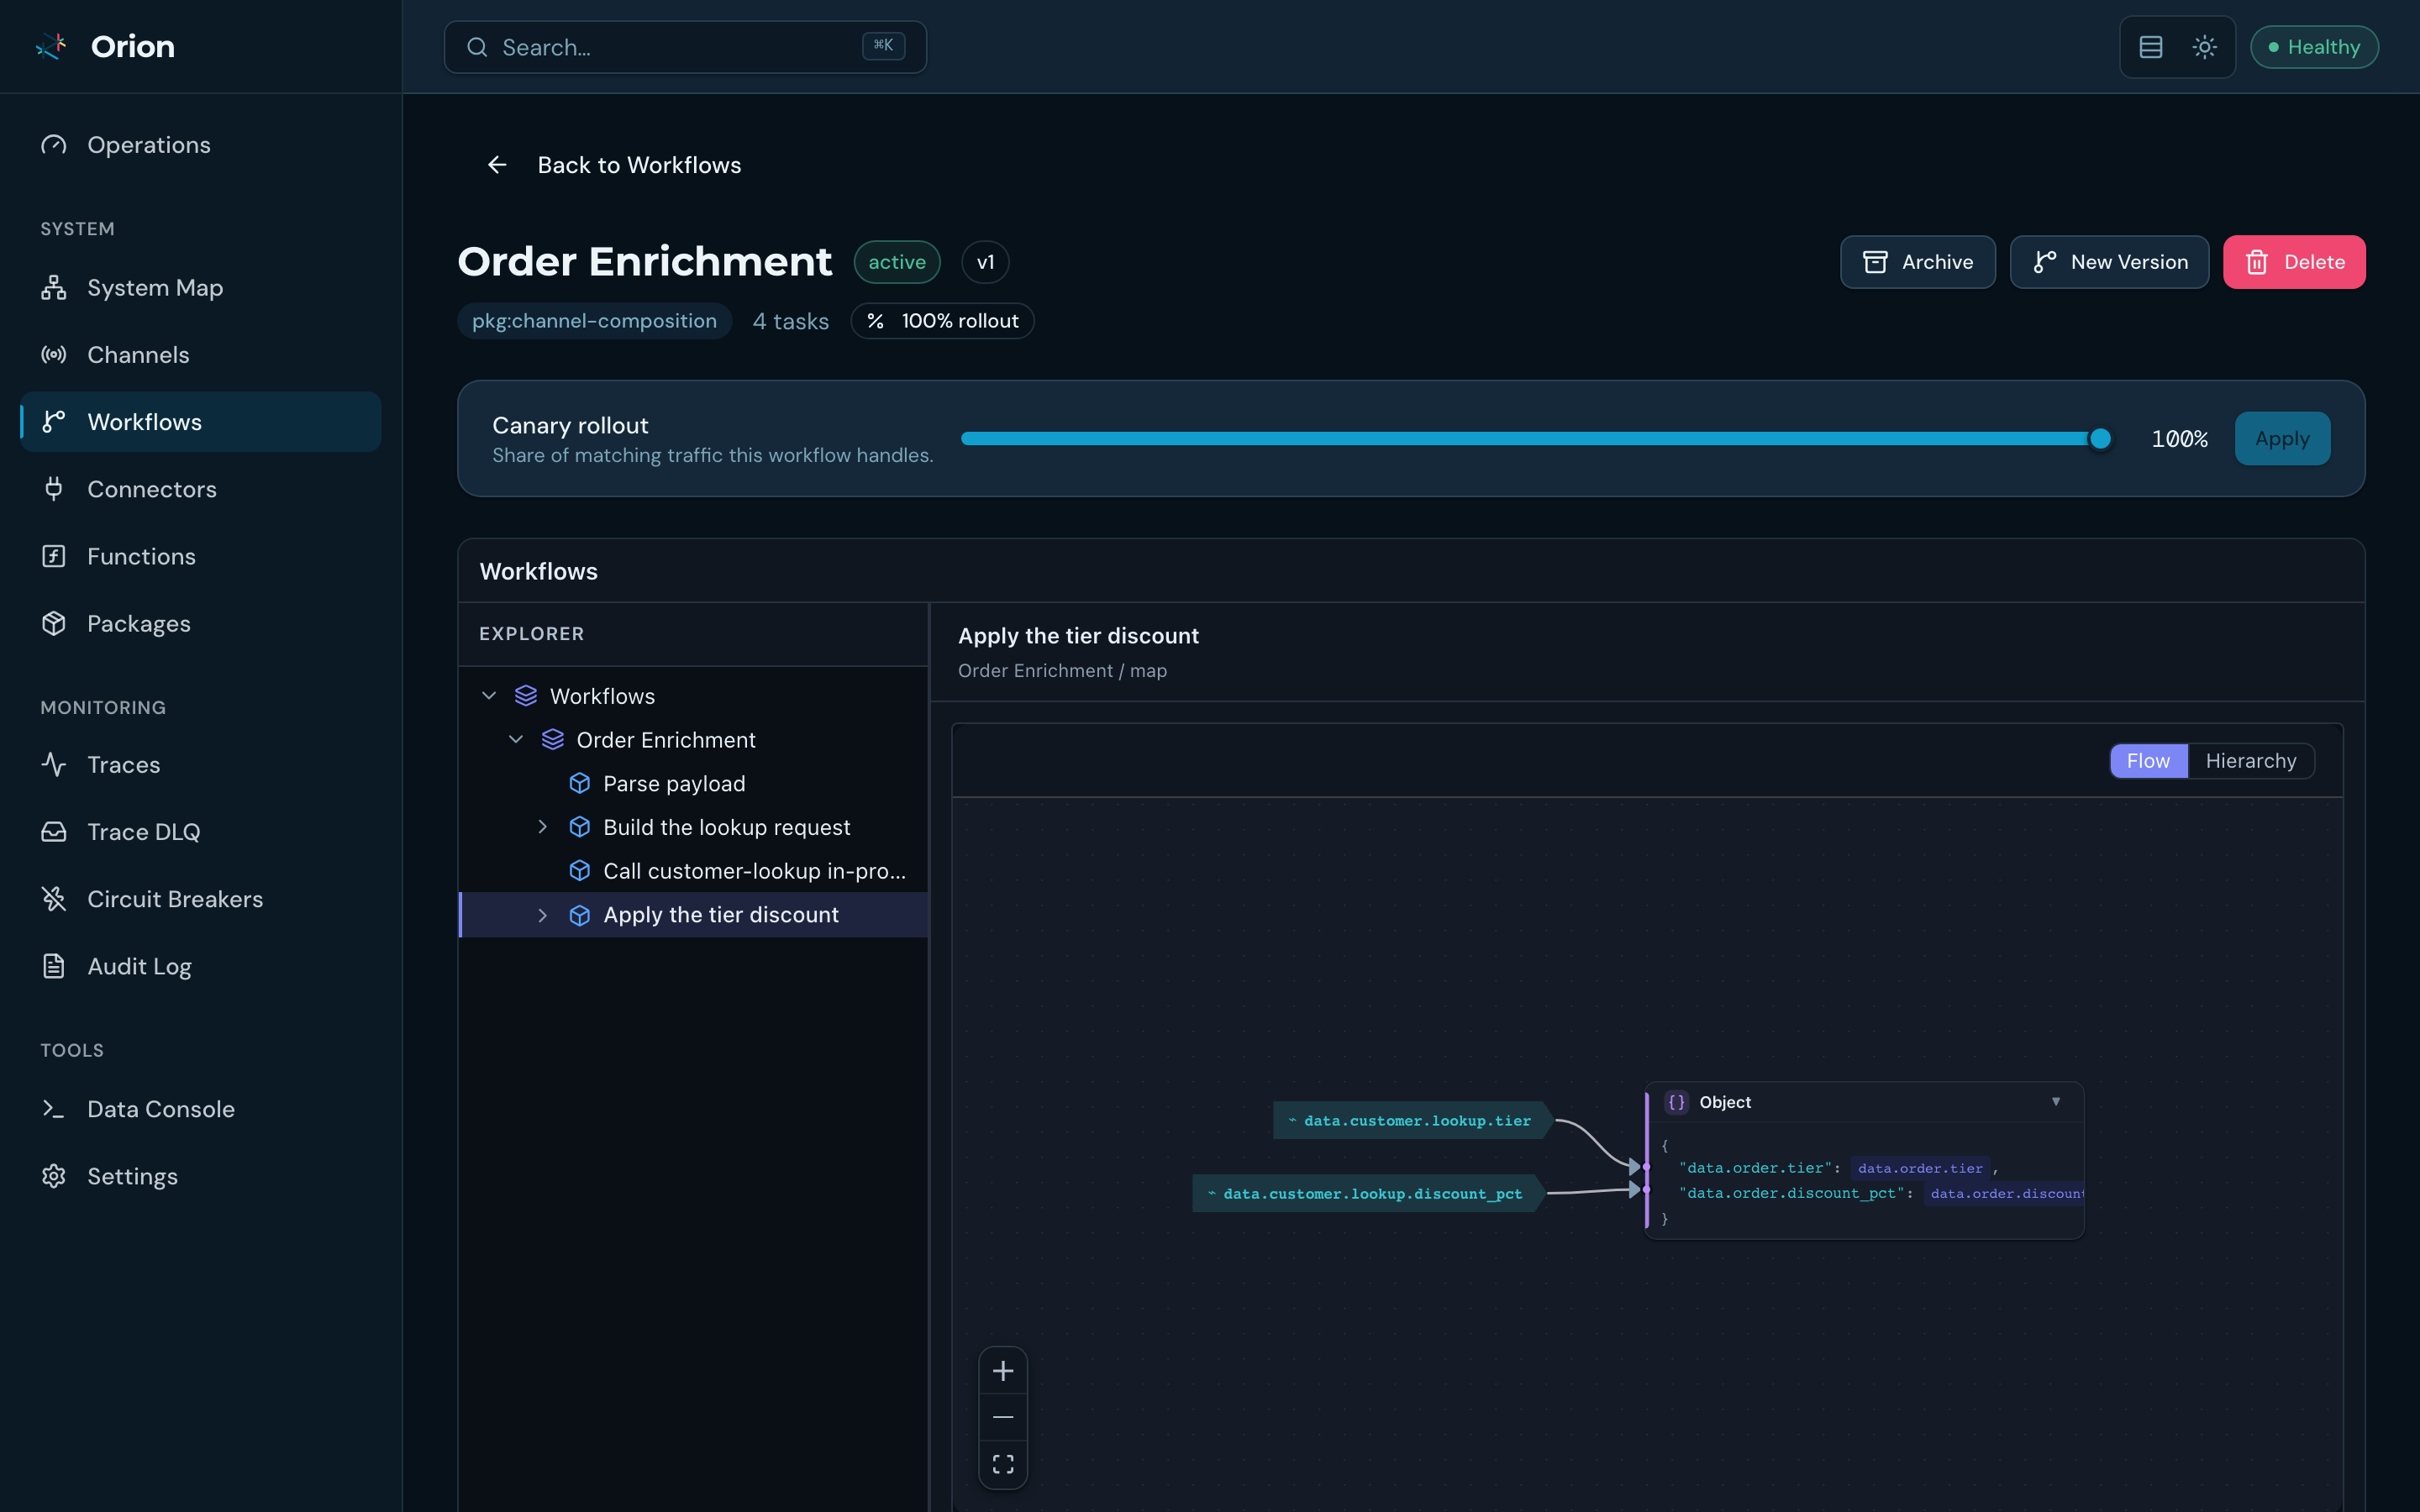
Task: Click the EXPLORER panel header
Action: tap(693, 634)
